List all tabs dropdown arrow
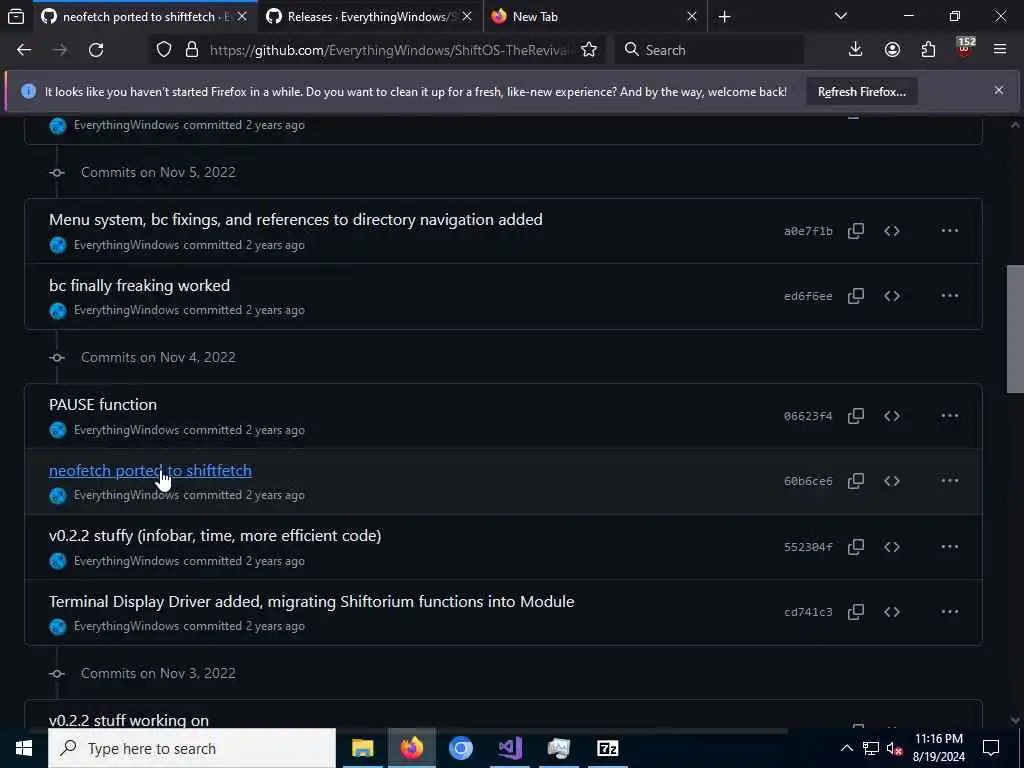The height and width of the screenshot is (768, 1024). [x=841, y=16]
